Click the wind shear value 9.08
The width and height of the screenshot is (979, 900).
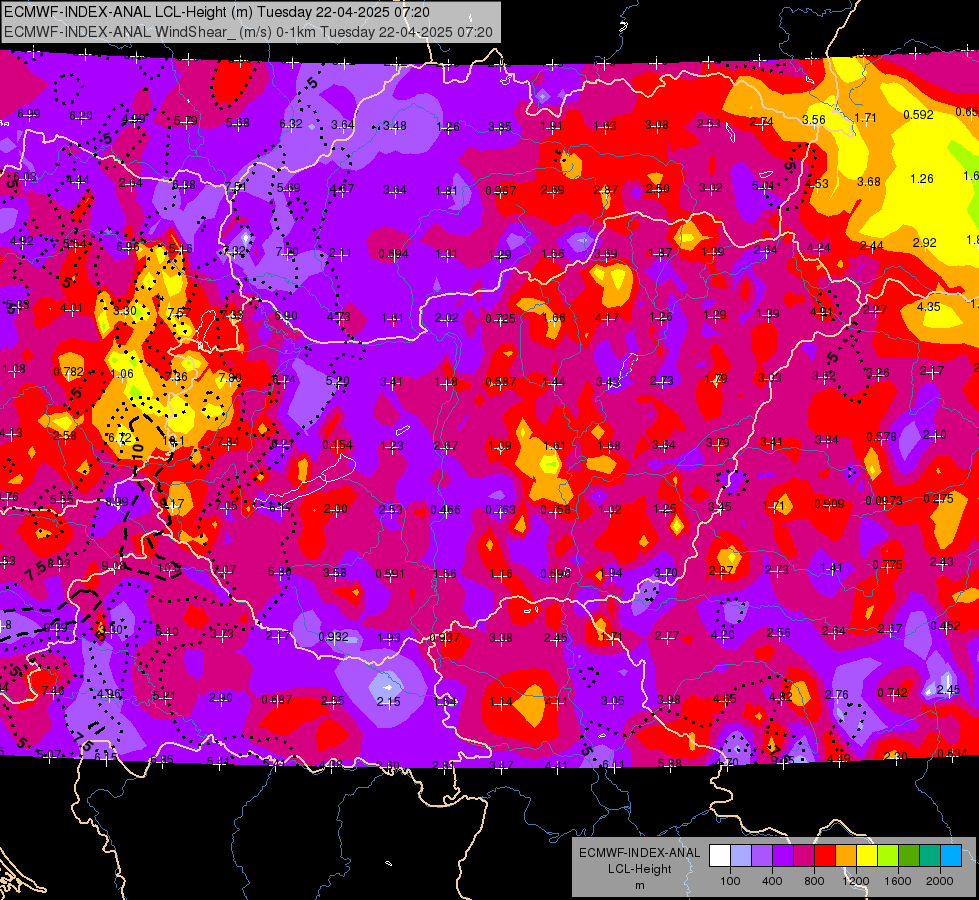pyautogui.click(x=114, y=566)
